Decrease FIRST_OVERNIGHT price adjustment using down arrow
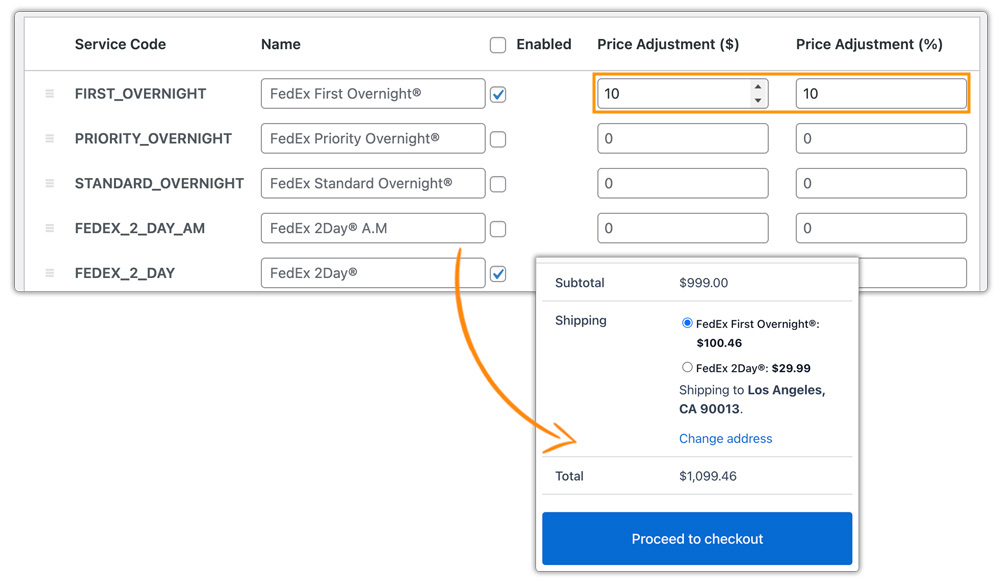The image size is (1000, 582). click(x=759, y=99)
